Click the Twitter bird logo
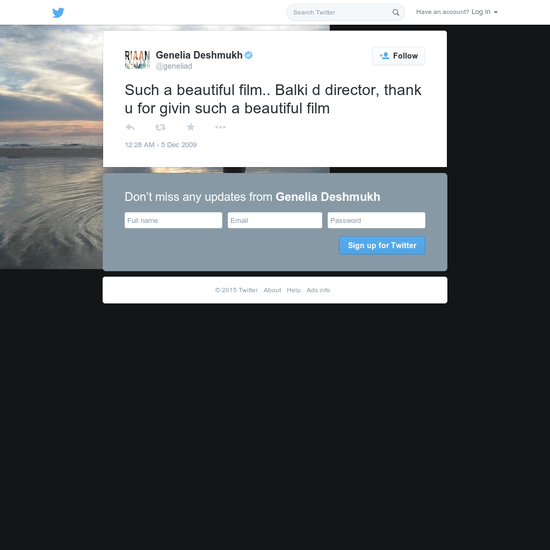The height and width of the screenshot is (550, 550). point(58,13)
